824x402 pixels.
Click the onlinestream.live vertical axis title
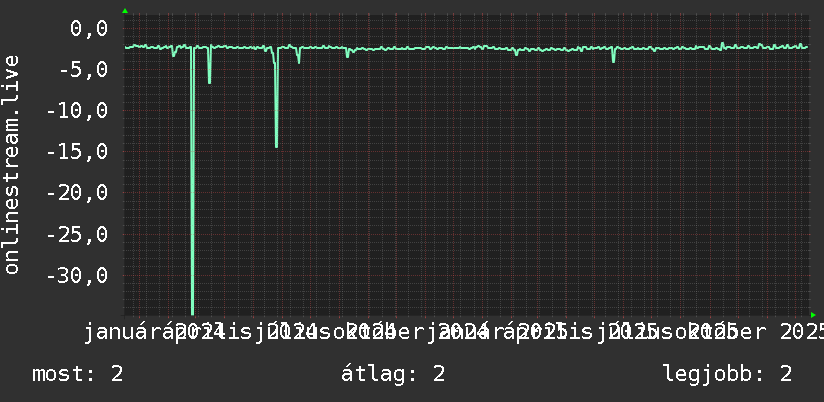coord(12,164)
